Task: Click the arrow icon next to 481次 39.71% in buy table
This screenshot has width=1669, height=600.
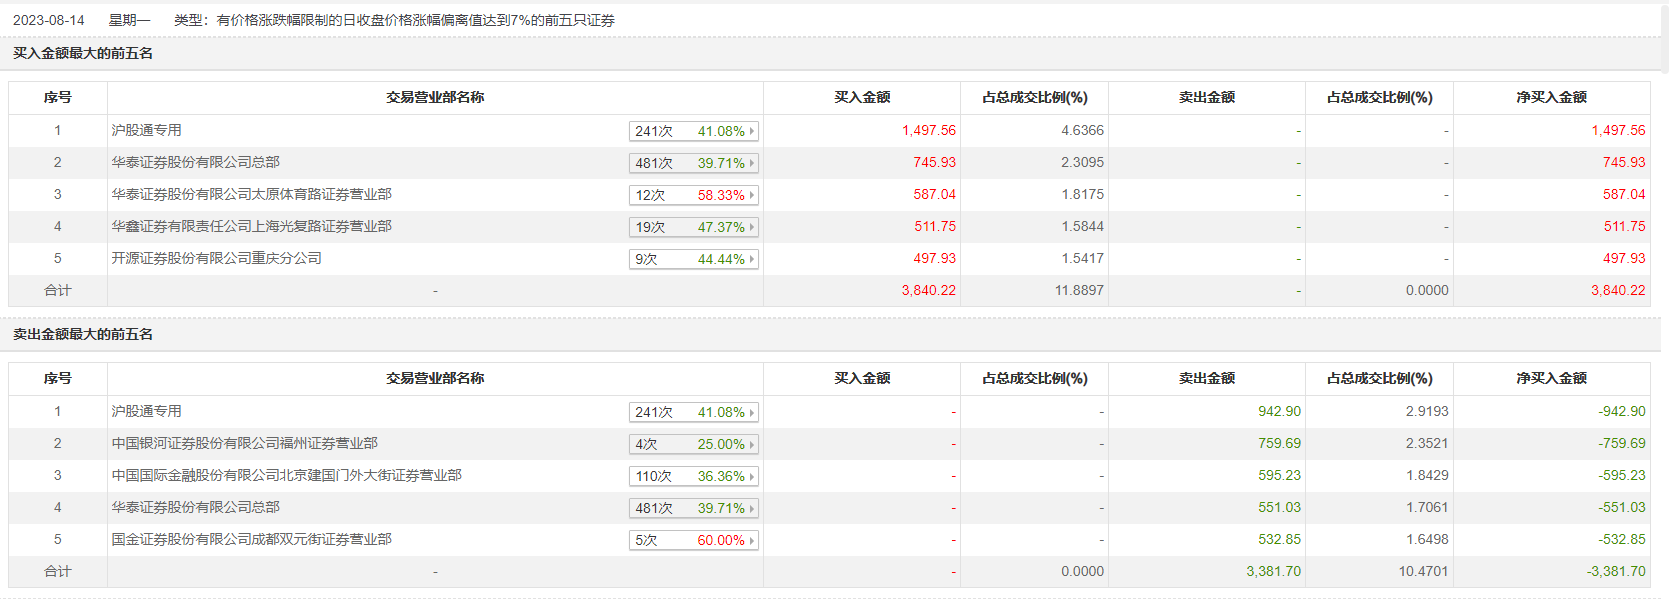Action: click(752, 163)
